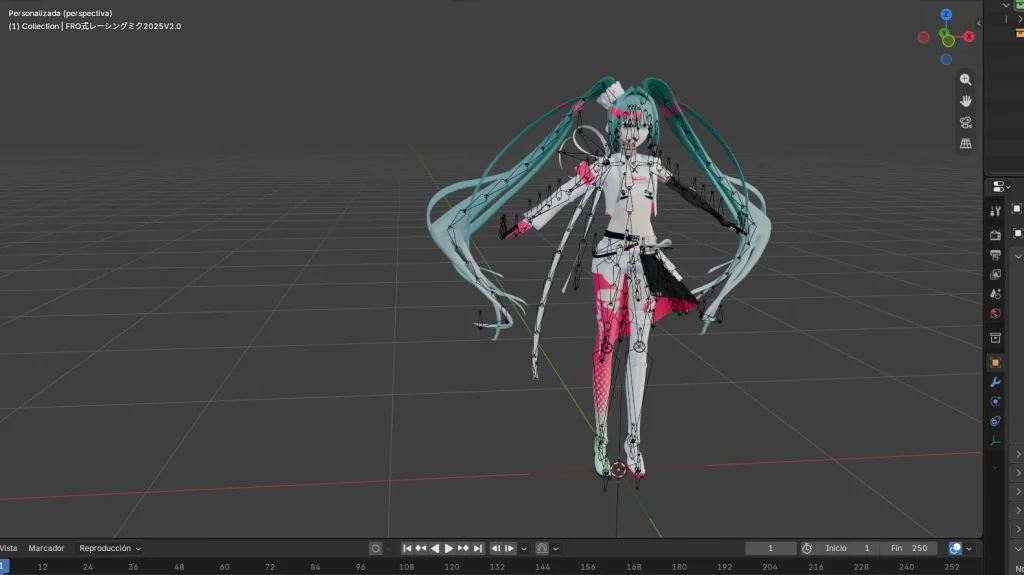Screen dimensions: 1024x575
Task: Open the Scene properties tab
Action: [x=995, y=294]
